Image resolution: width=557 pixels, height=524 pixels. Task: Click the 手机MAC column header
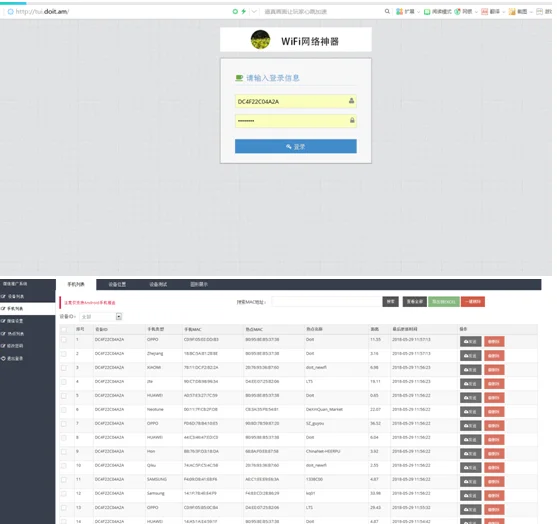tap(193, 329)
